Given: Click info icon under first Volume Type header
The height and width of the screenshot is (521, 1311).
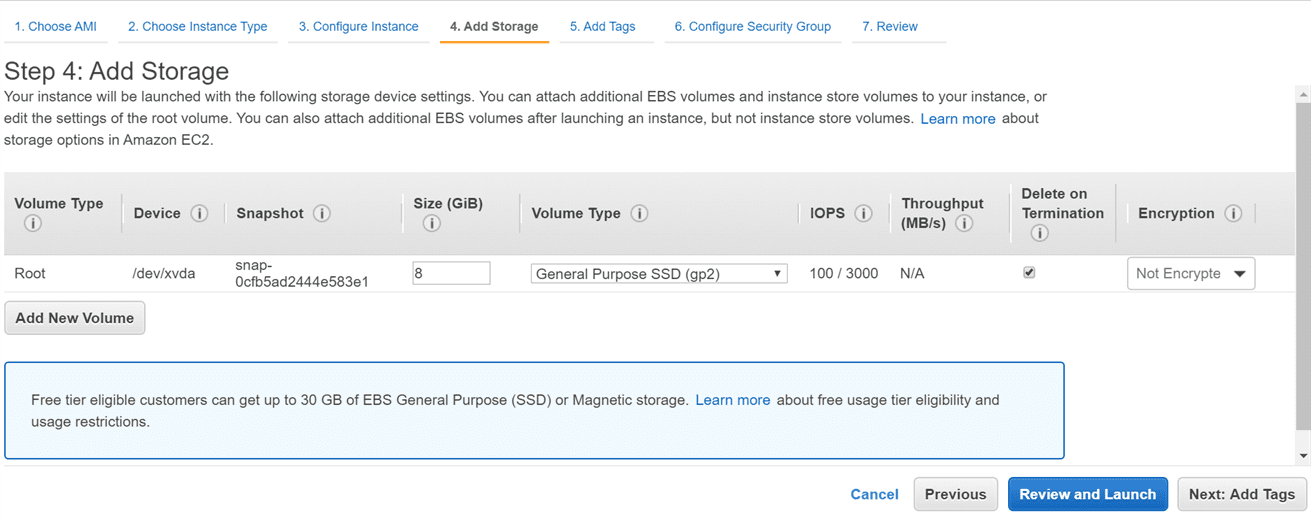Looking at the screenshot, I should 32,224.
